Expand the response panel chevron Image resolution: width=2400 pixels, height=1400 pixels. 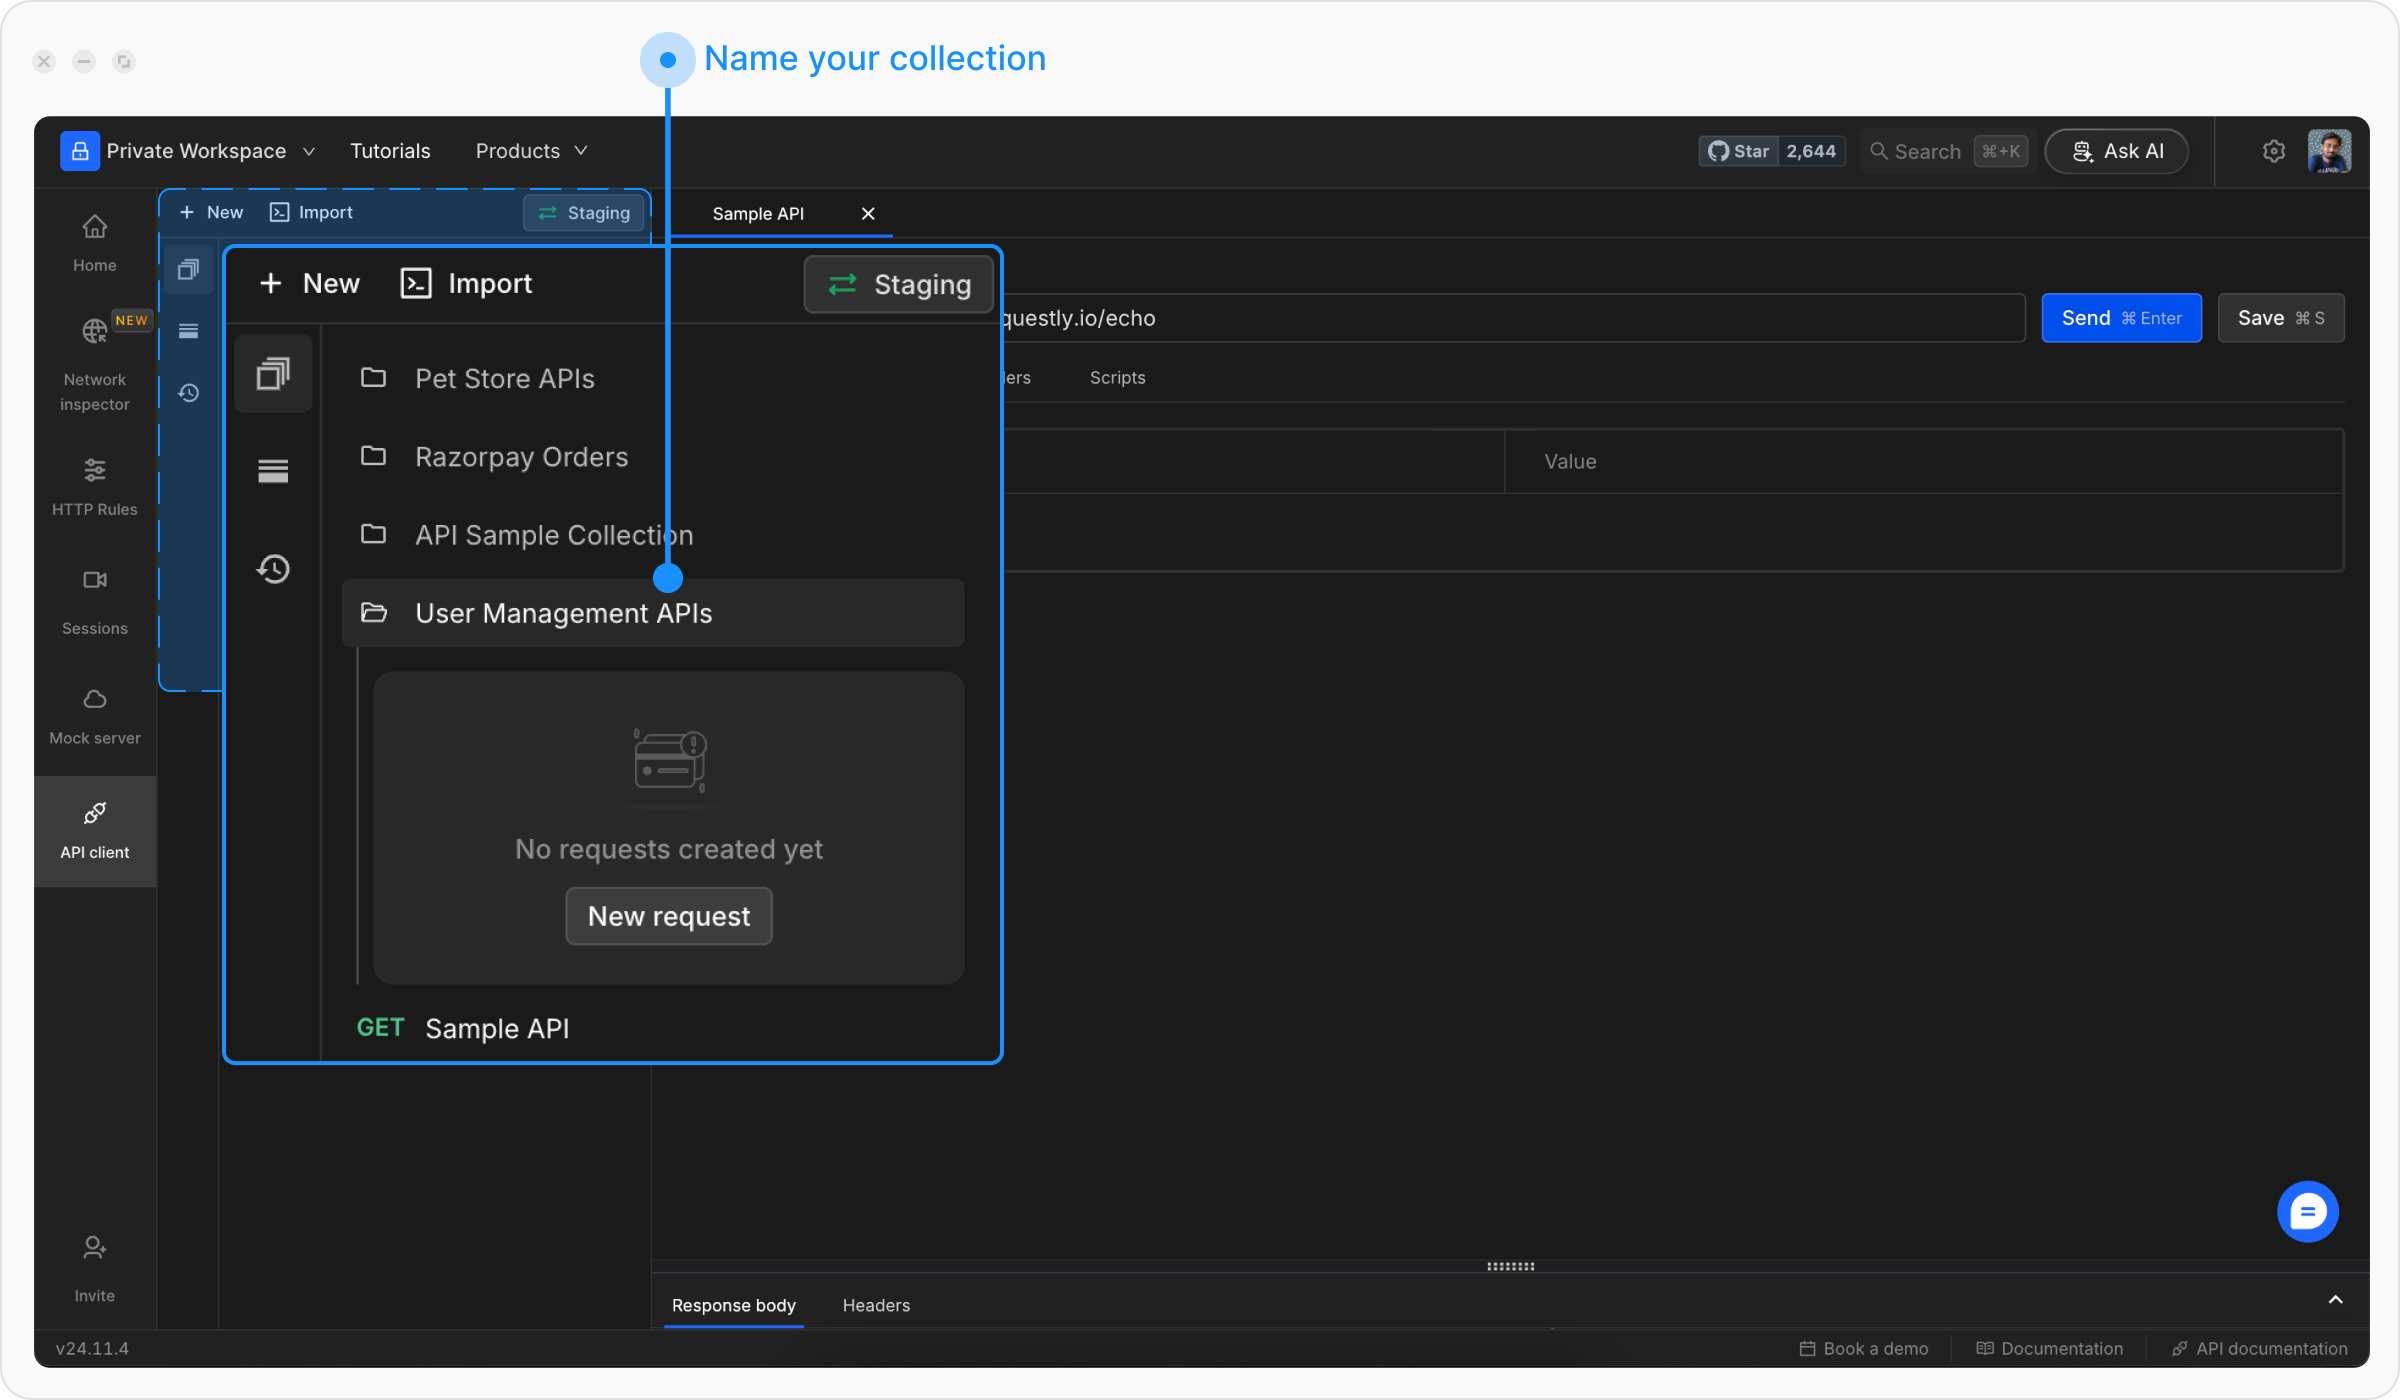click(2335, 1300)
